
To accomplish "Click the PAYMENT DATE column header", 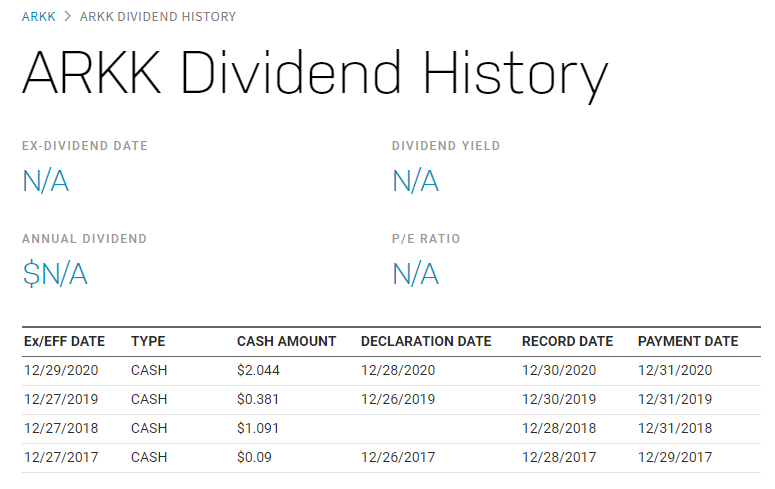I will (688, 342).
